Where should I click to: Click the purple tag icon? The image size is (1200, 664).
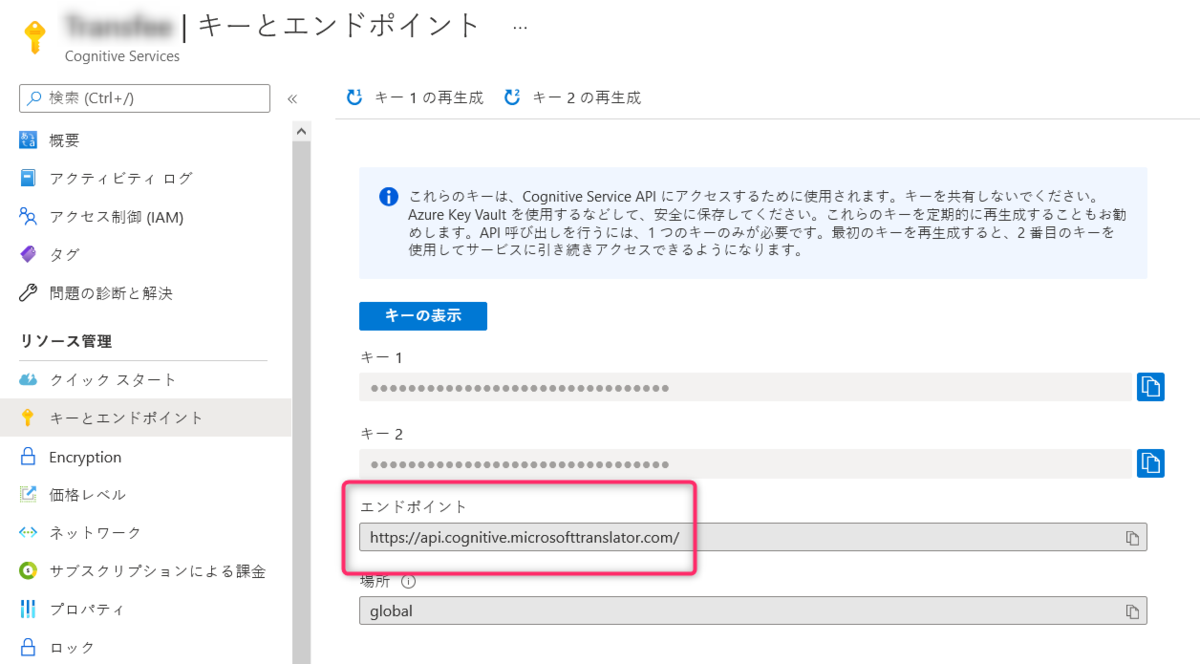tap(28, 255)
